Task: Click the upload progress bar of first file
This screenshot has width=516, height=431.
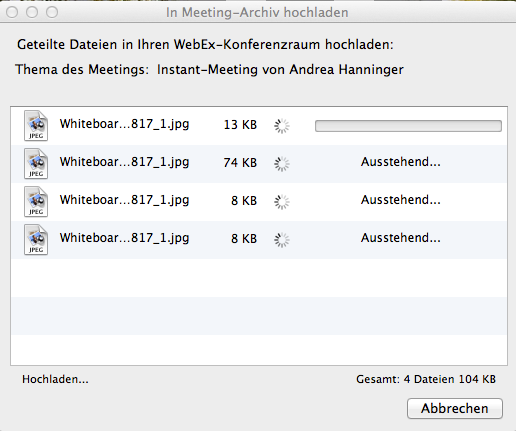Action: coord(408,126)
